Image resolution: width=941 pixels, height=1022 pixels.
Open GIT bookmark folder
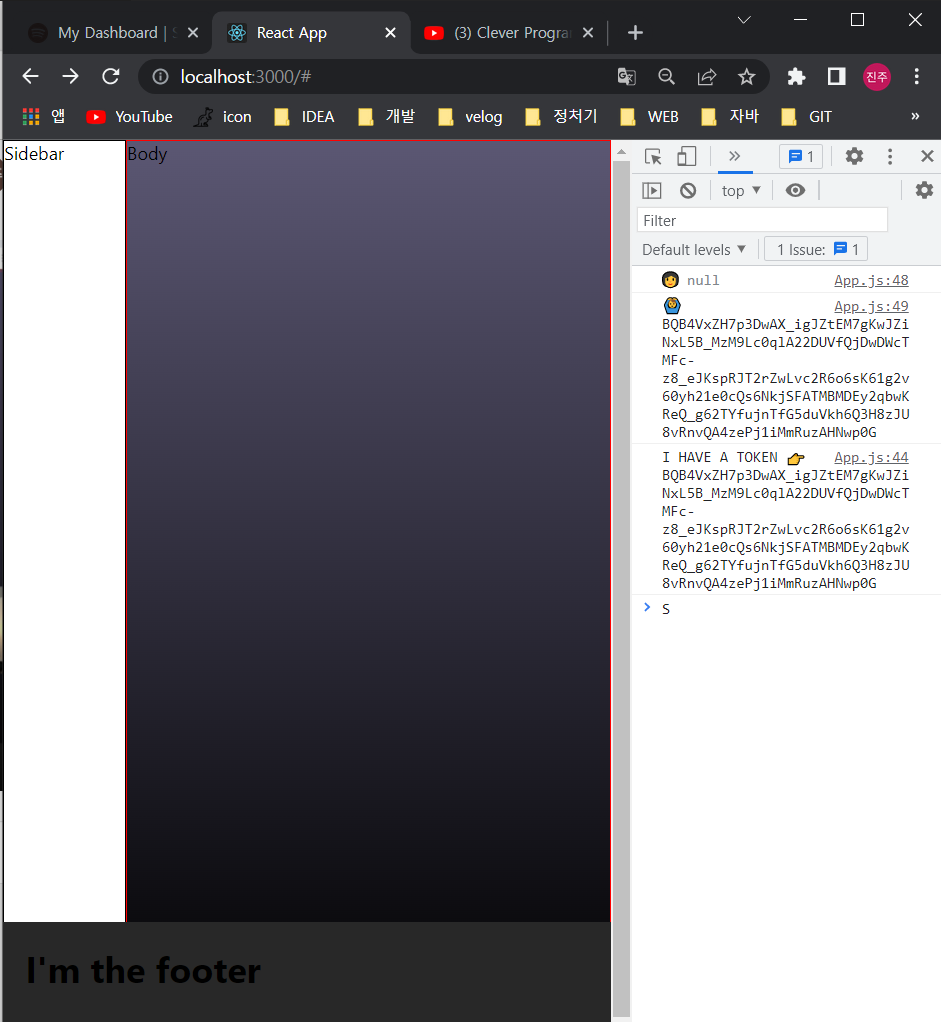click(807, 117)
